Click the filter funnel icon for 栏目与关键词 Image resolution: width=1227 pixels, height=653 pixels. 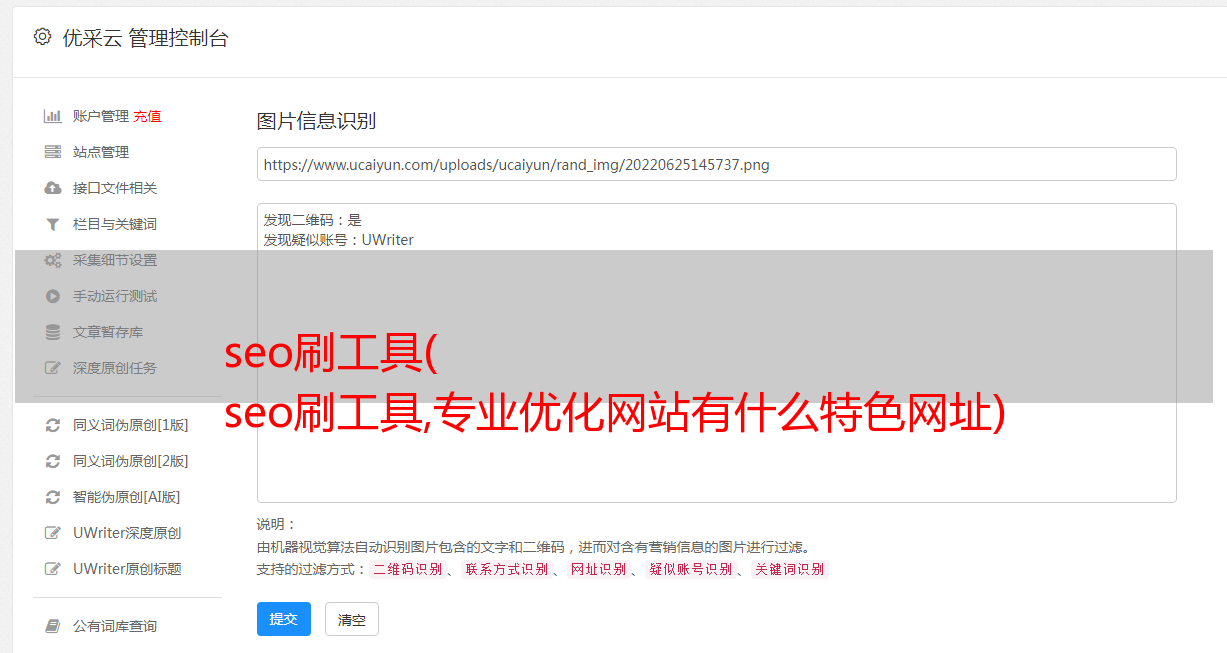(53, 224)
